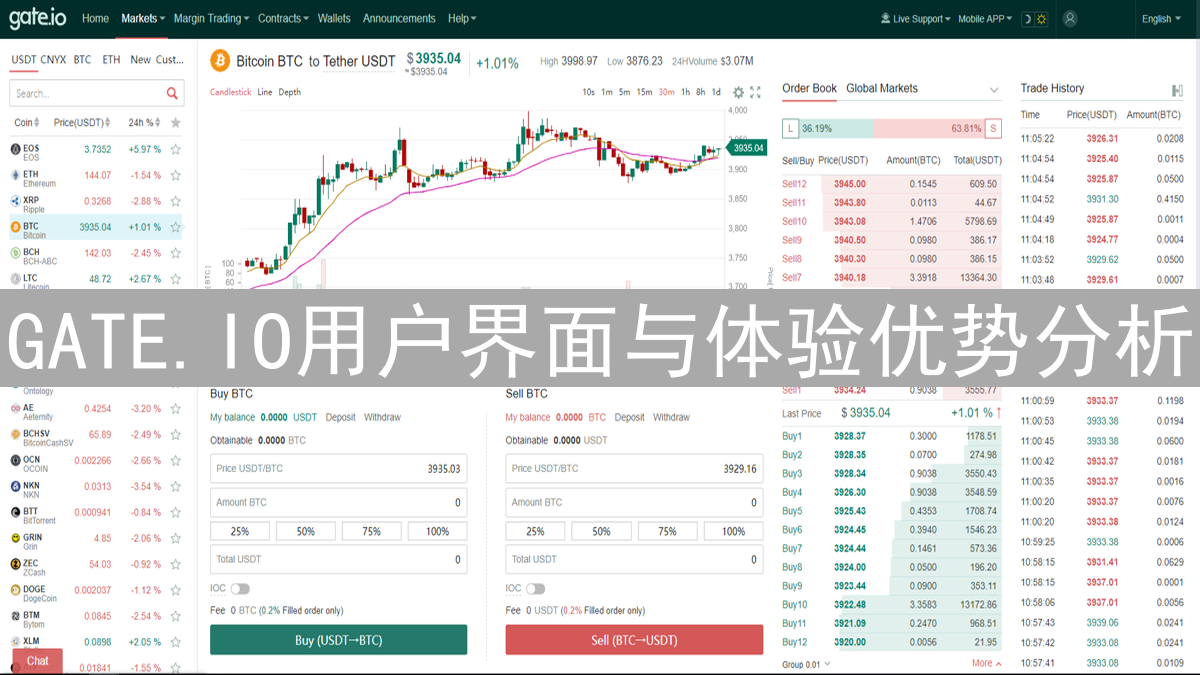The width and height of the screenshot is (1200, 675).
Task: Switch to the ETH market tab
Action: 111,60
